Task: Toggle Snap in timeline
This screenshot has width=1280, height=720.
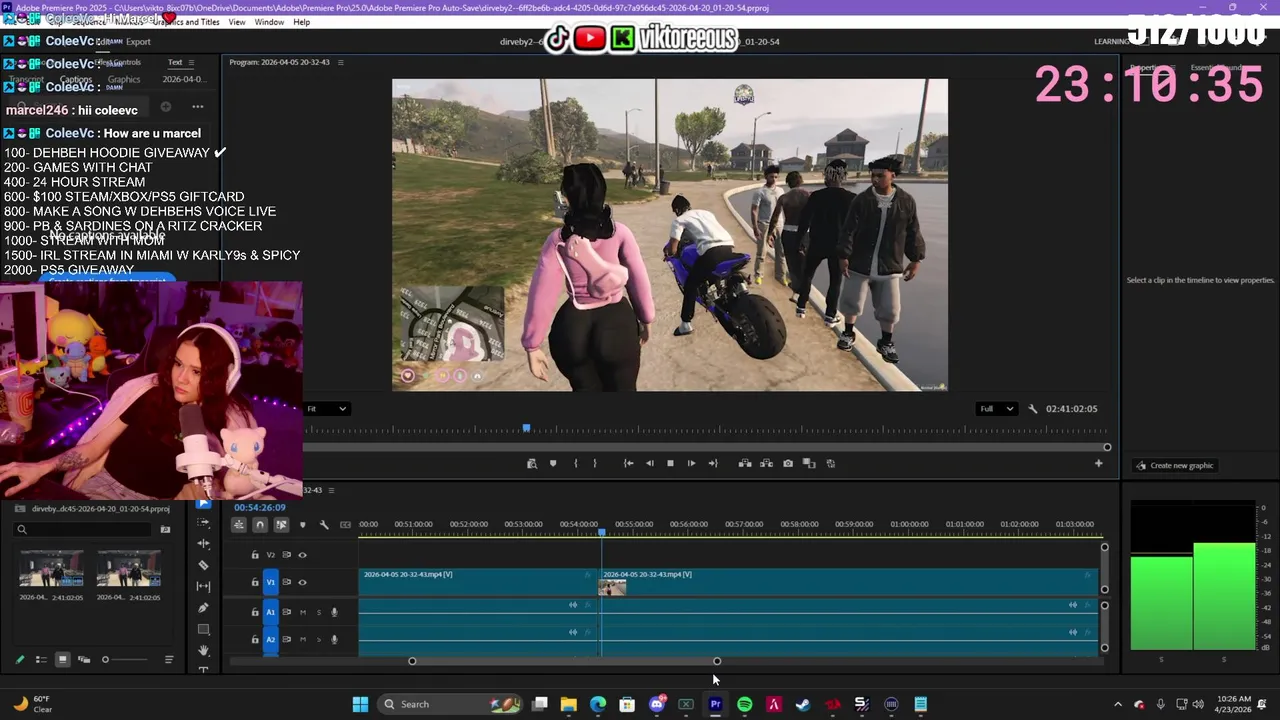Action: (x=260, y=524)
